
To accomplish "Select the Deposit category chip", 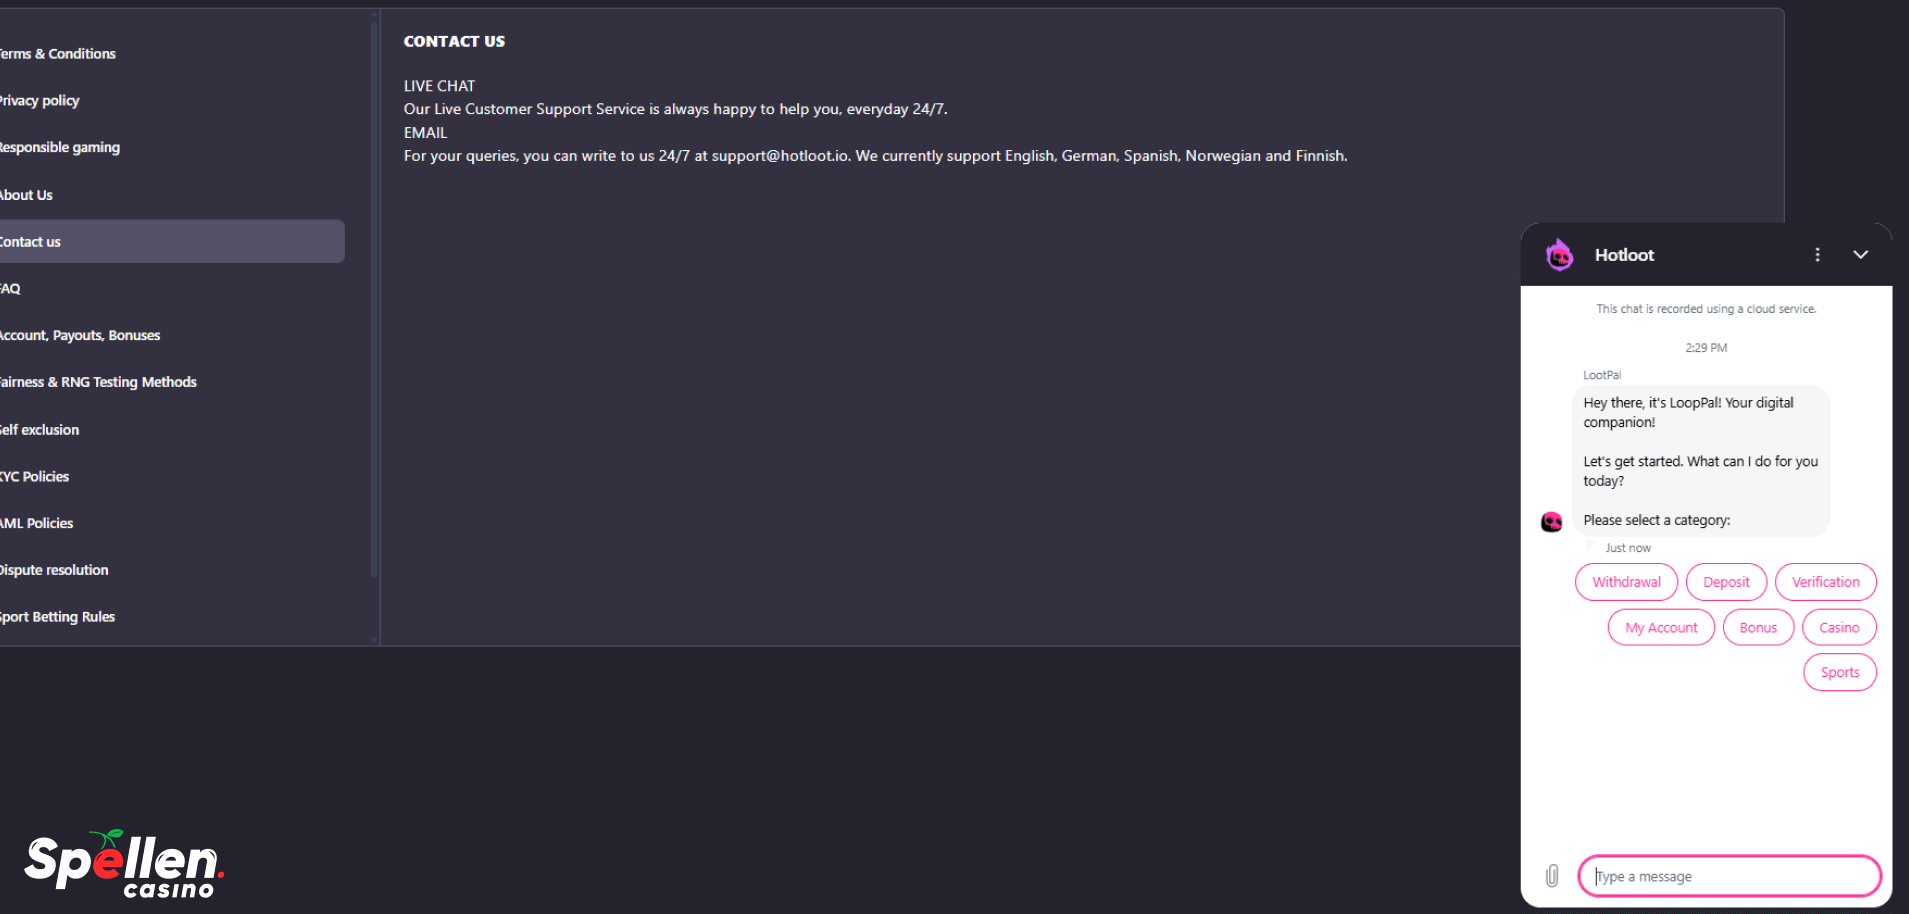I will (x=1726, y=582).
